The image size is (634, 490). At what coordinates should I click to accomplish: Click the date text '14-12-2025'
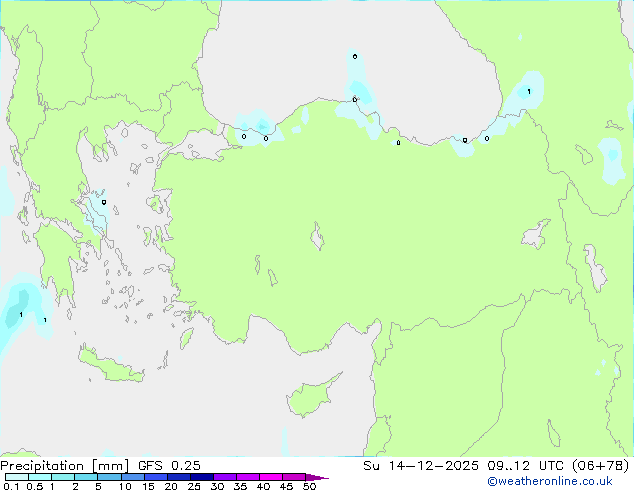coord(433,466)
